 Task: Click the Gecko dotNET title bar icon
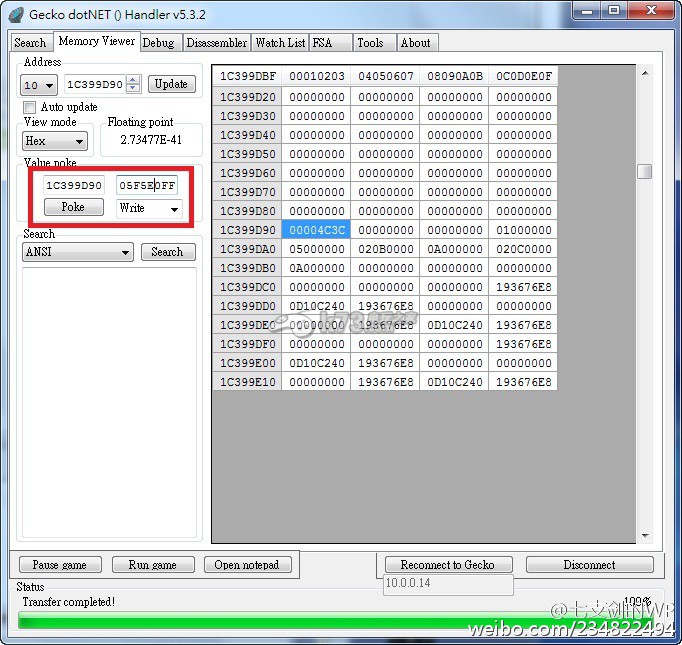tap(15, 14)
